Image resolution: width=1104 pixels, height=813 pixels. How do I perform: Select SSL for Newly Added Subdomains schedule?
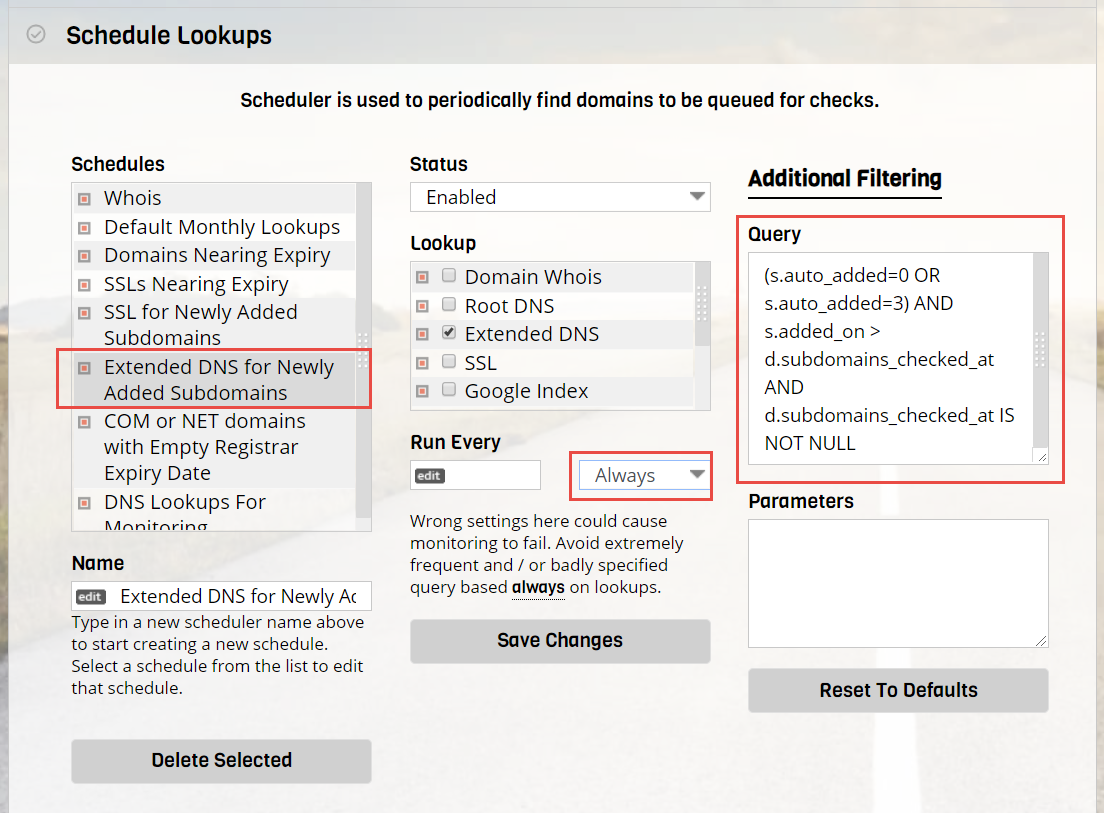coord(214,324)
